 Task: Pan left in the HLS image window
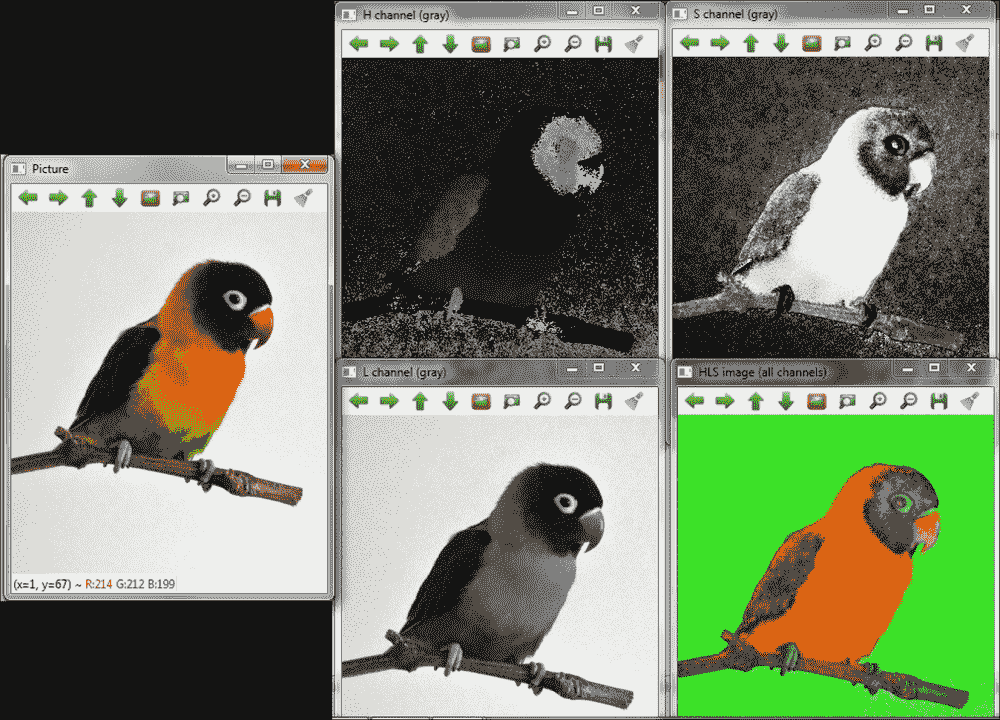pos(694,401)
